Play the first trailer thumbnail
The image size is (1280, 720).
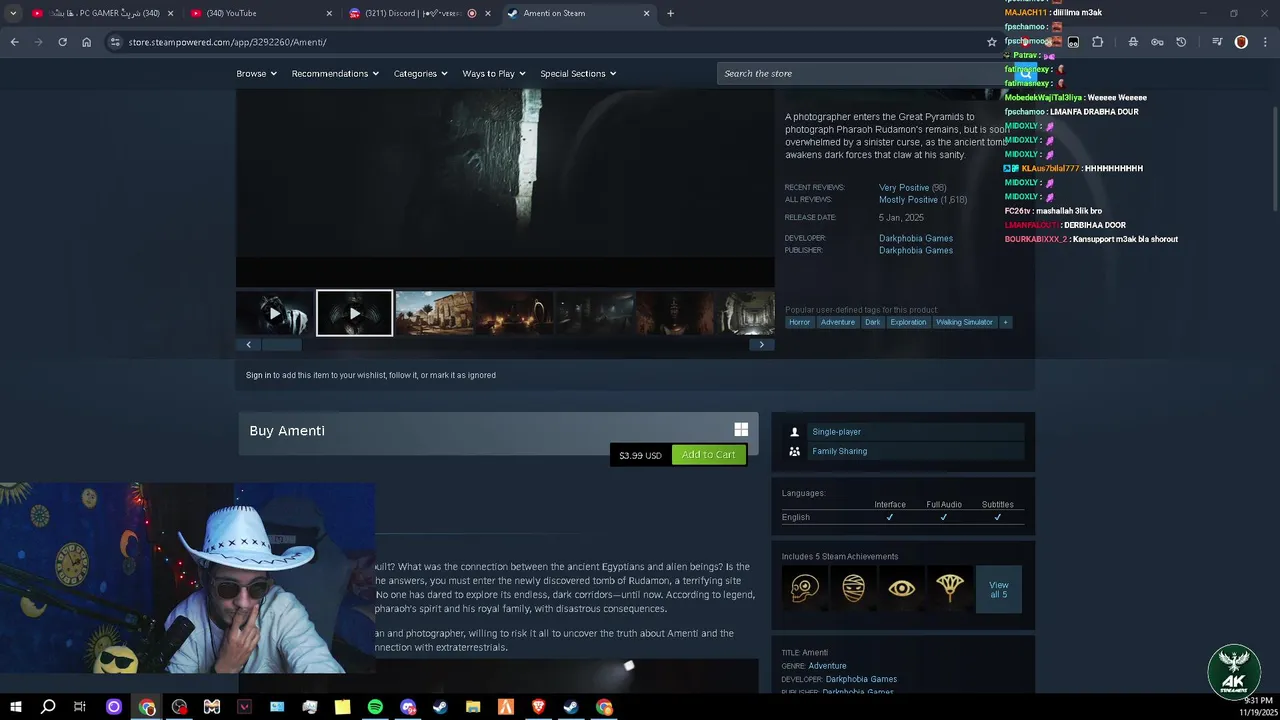point(274,313)
